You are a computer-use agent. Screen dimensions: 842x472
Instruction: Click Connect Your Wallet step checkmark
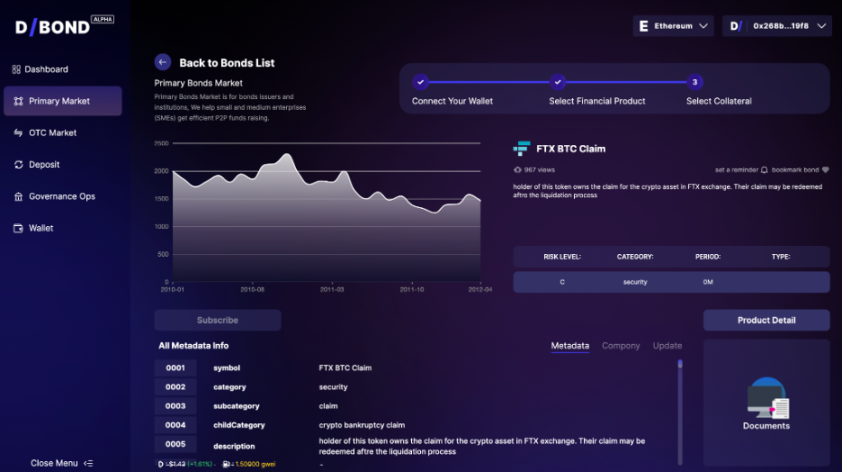pos(420,82)
